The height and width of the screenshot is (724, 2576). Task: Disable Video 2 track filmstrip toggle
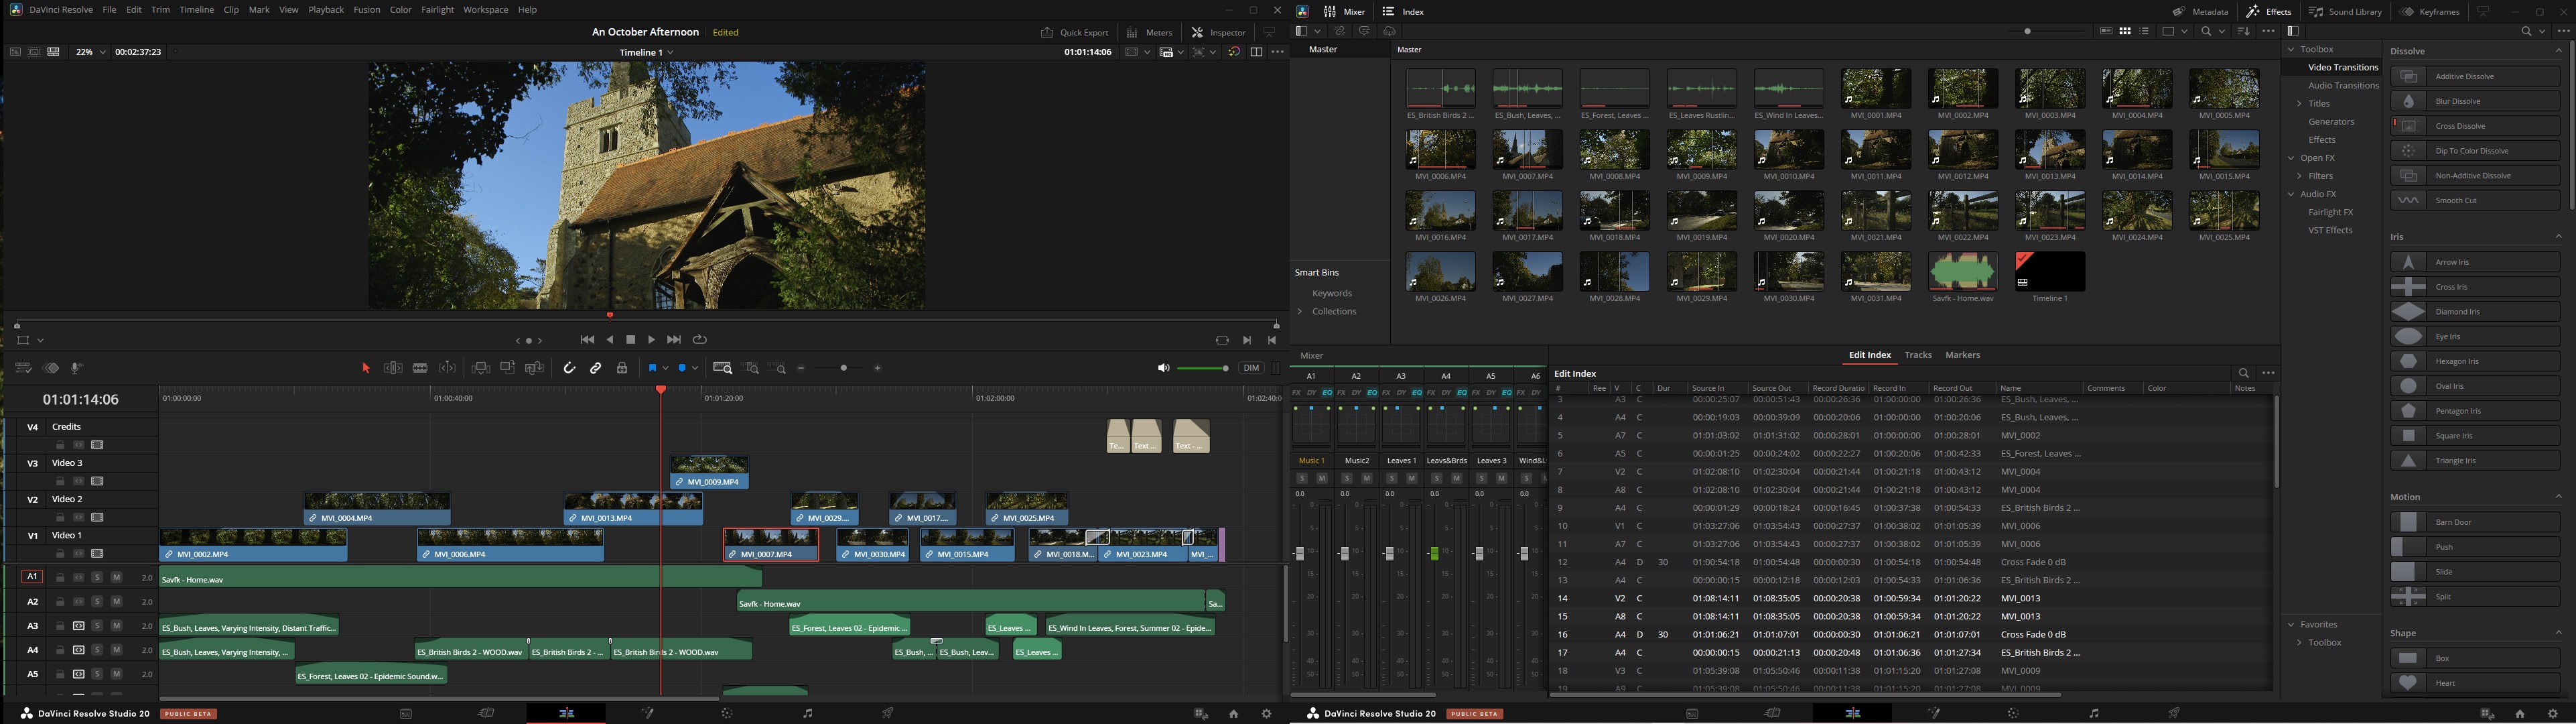(x=97, y=518)
